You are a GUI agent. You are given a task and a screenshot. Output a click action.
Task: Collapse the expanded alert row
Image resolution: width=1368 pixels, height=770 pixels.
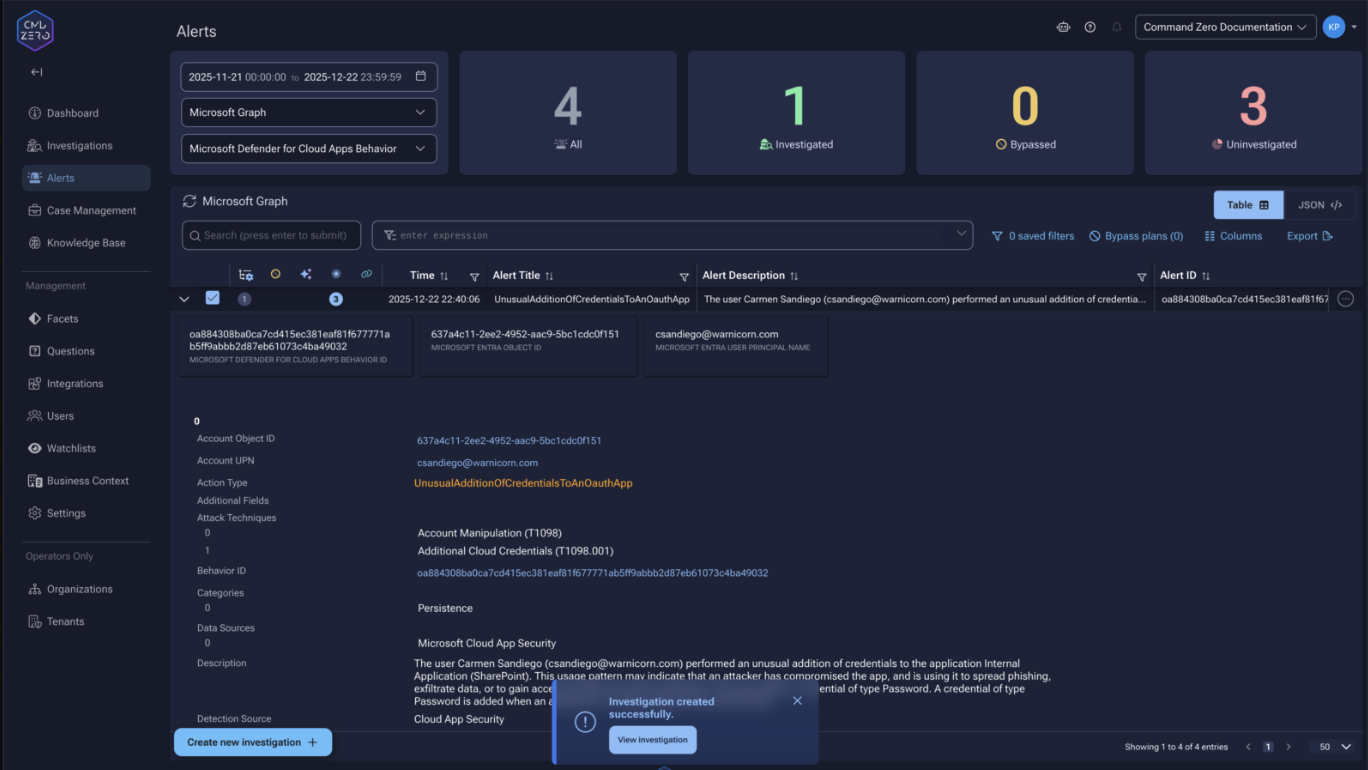point(184,299)
